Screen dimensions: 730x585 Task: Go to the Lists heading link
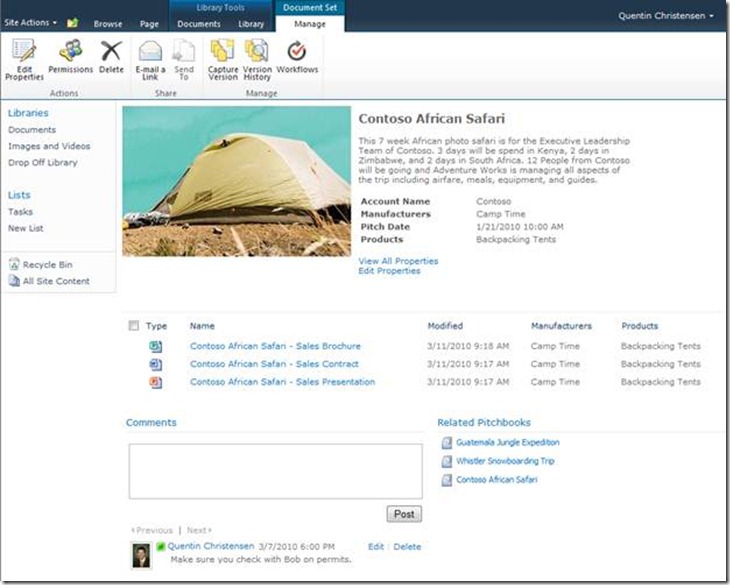[19, 195]
